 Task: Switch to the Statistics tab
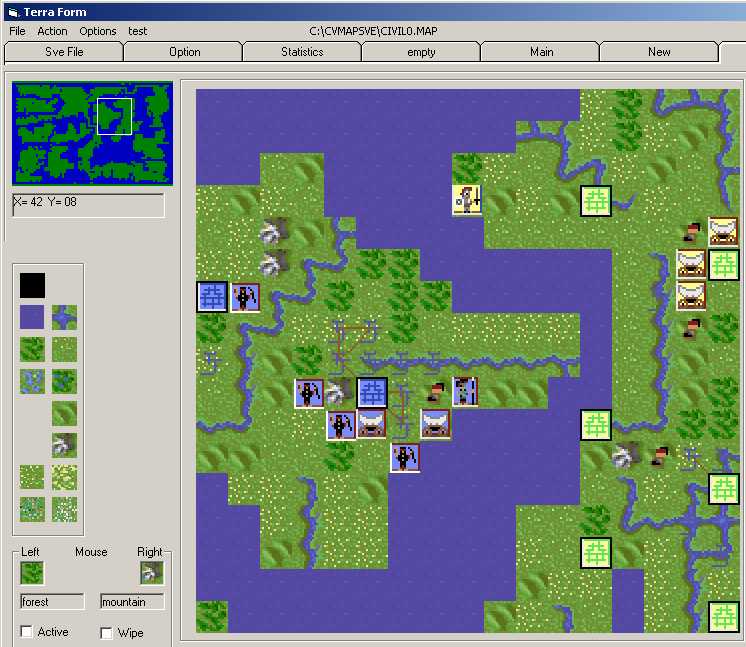tap(302, 52)
